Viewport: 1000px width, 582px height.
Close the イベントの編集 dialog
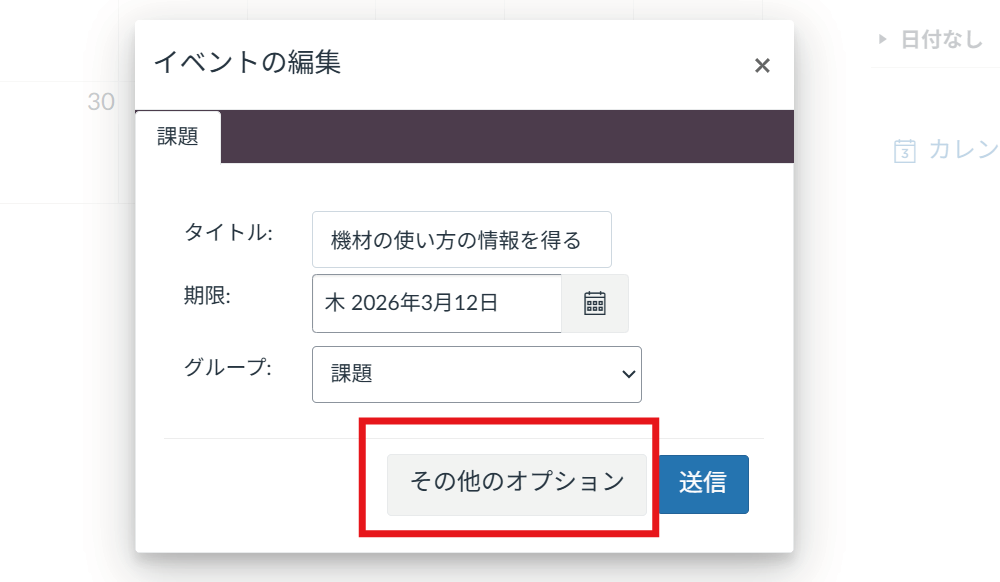pyautogui.click(x=762, y=65)
